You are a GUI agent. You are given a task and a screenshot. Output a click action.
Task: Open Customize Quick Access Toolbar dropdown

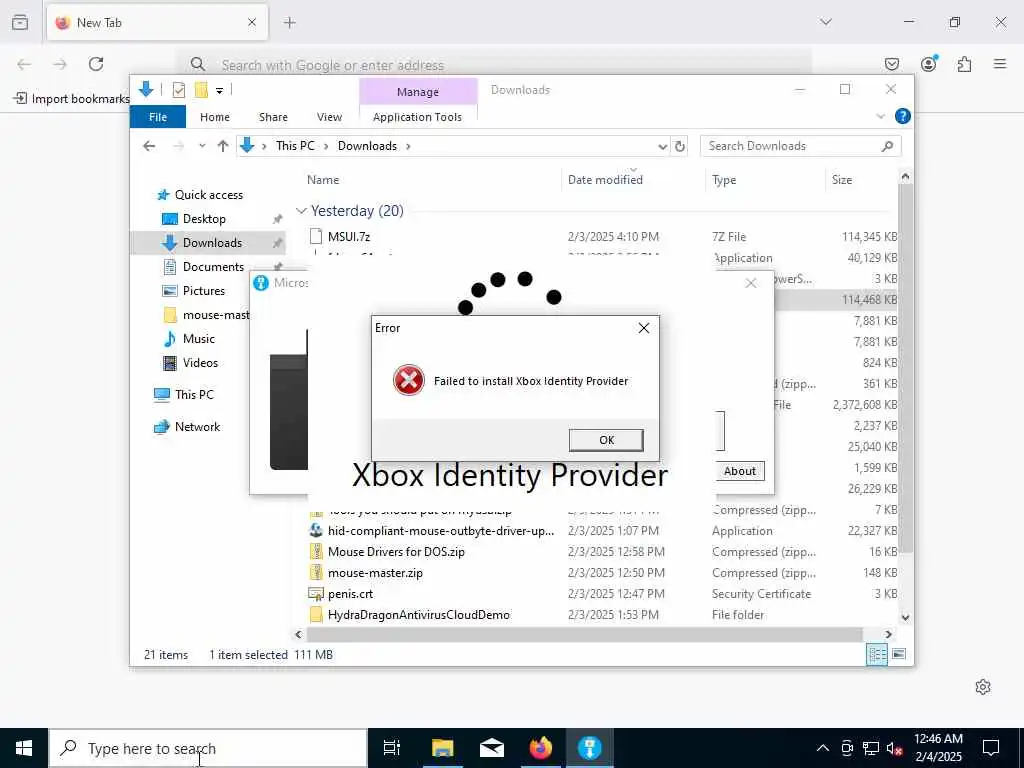point(219,91)
